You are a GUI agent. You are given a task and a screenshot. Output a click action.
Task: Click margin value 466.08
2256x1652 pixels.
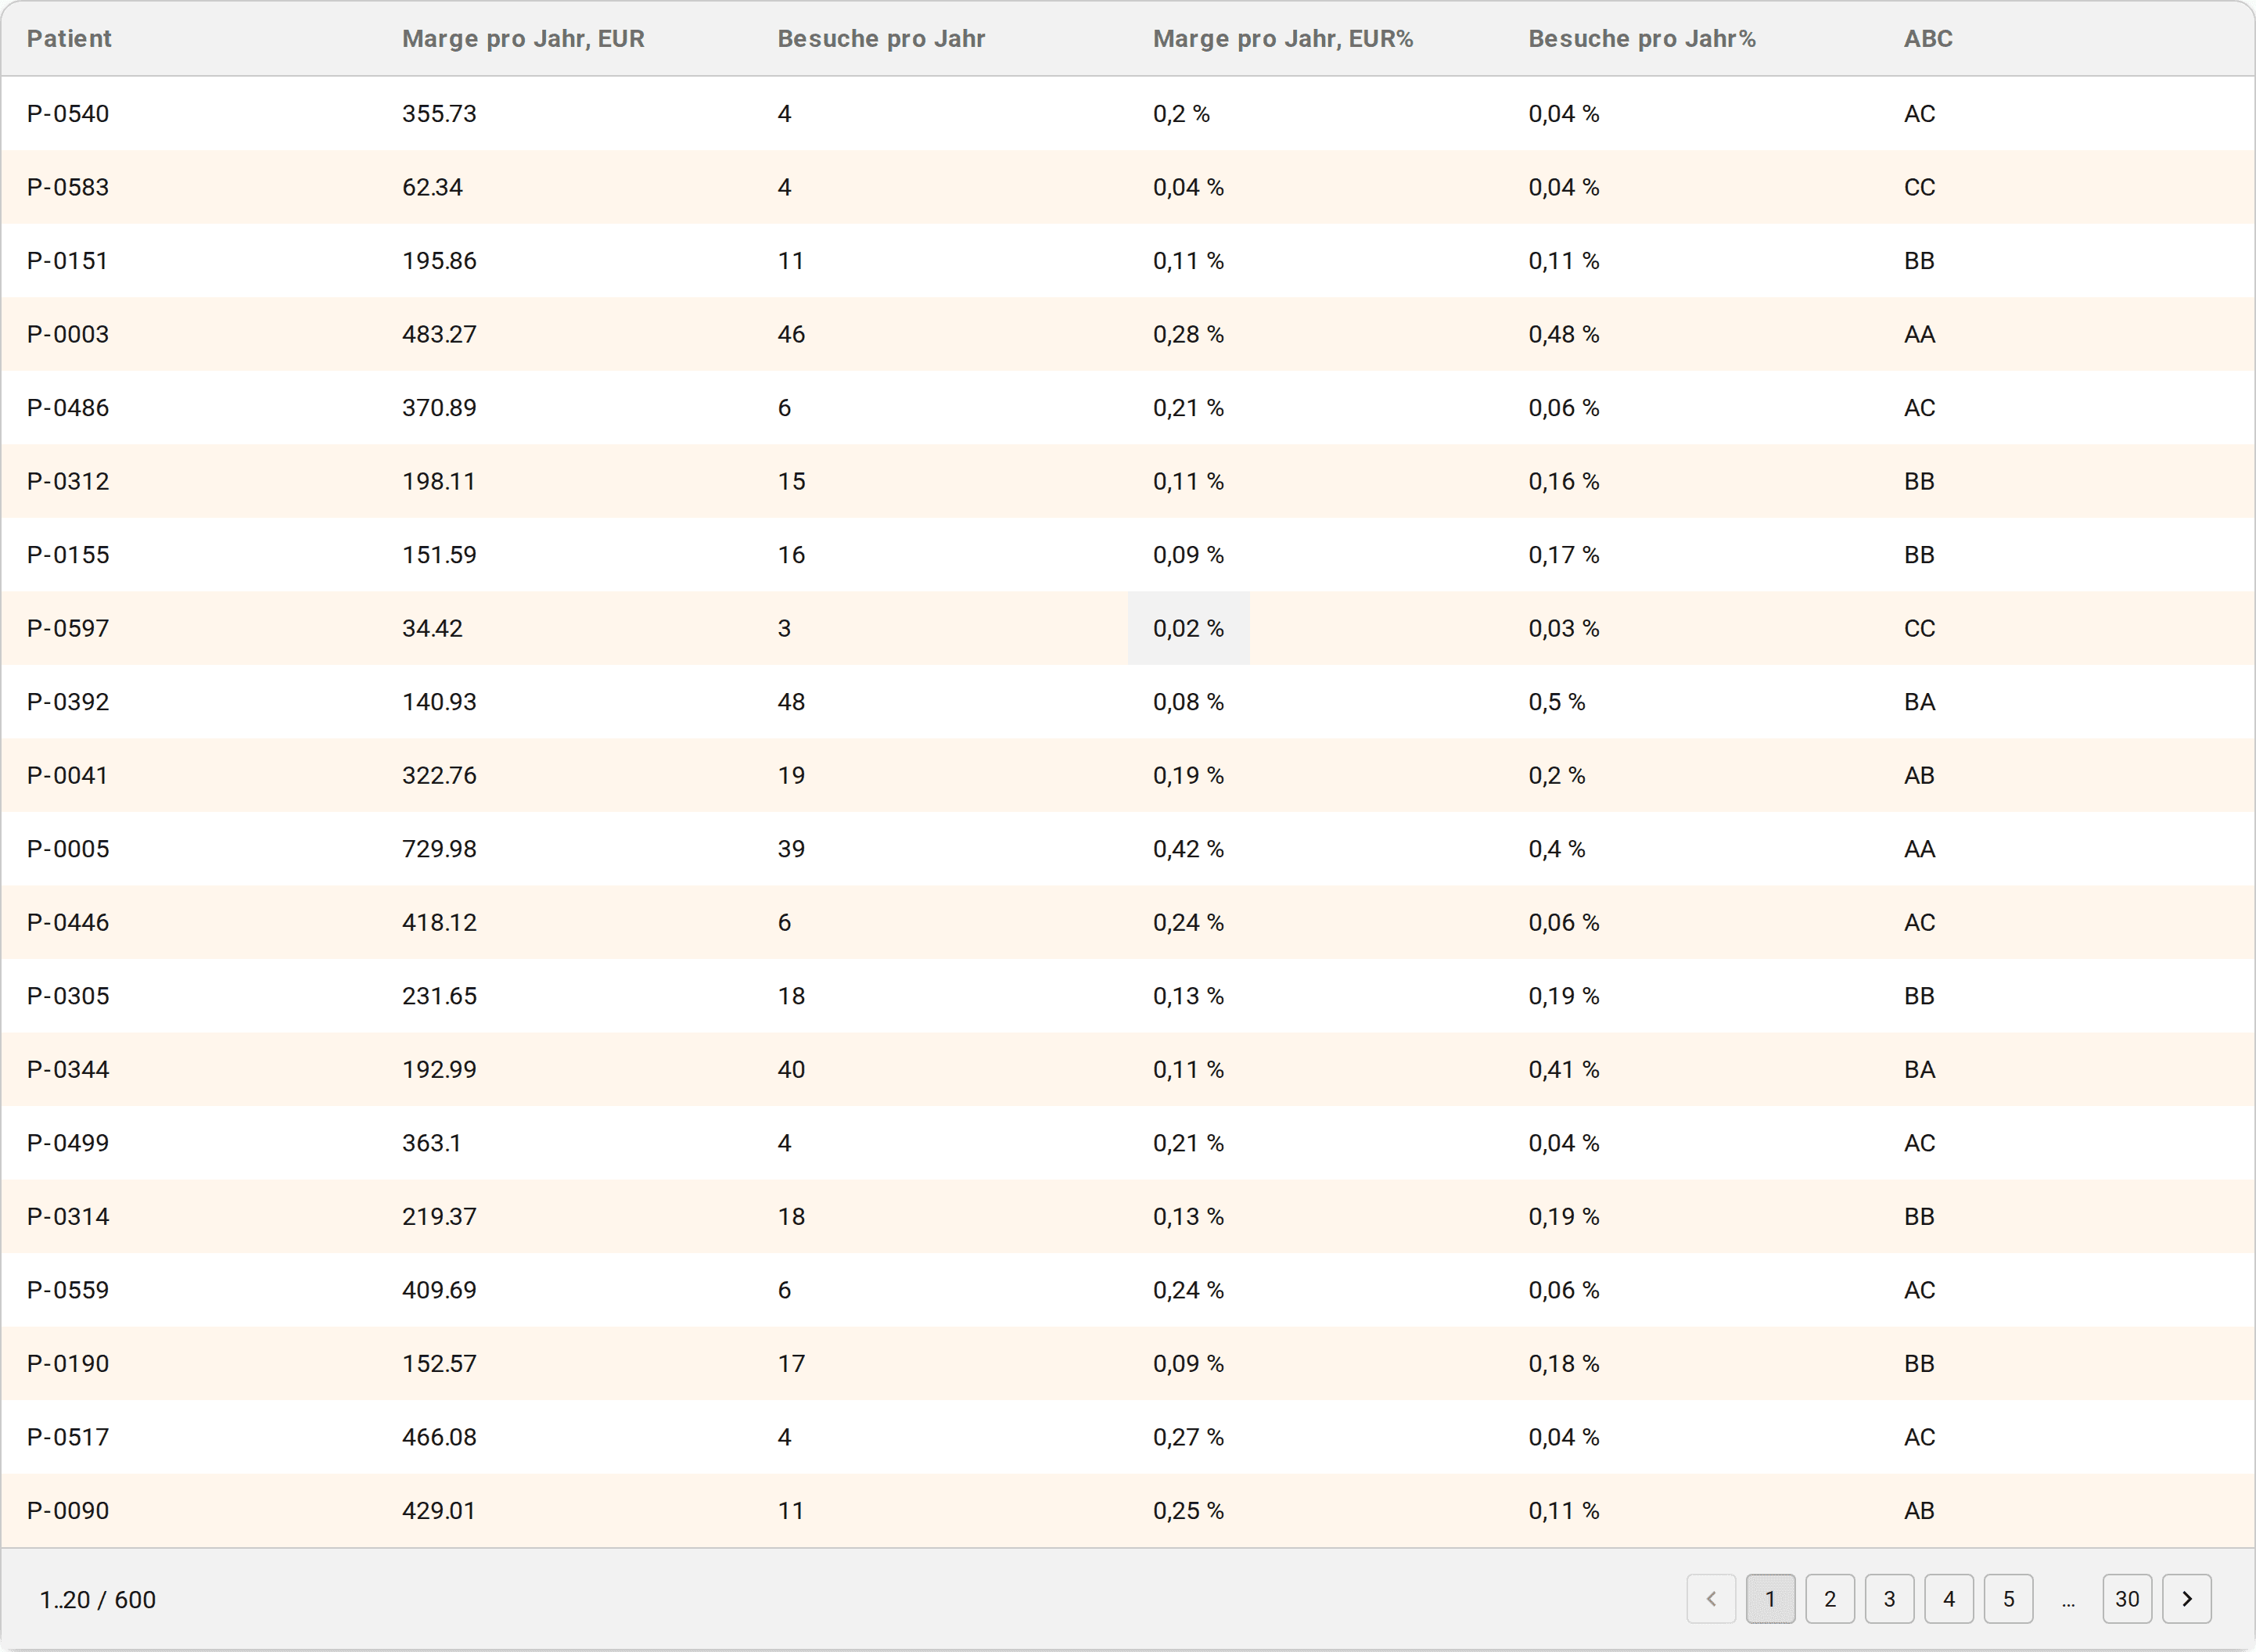[439, 1437]
